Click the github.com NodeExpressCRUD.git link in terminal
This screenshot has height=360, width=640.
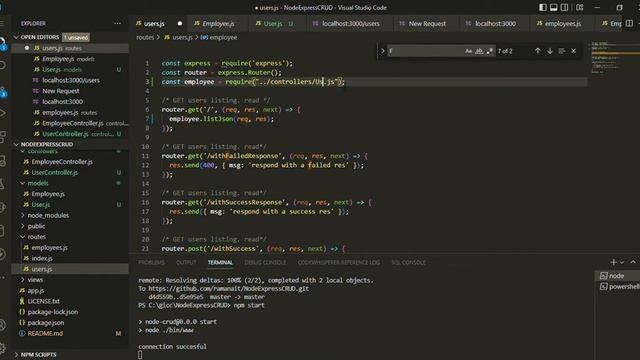coord(229,289)
